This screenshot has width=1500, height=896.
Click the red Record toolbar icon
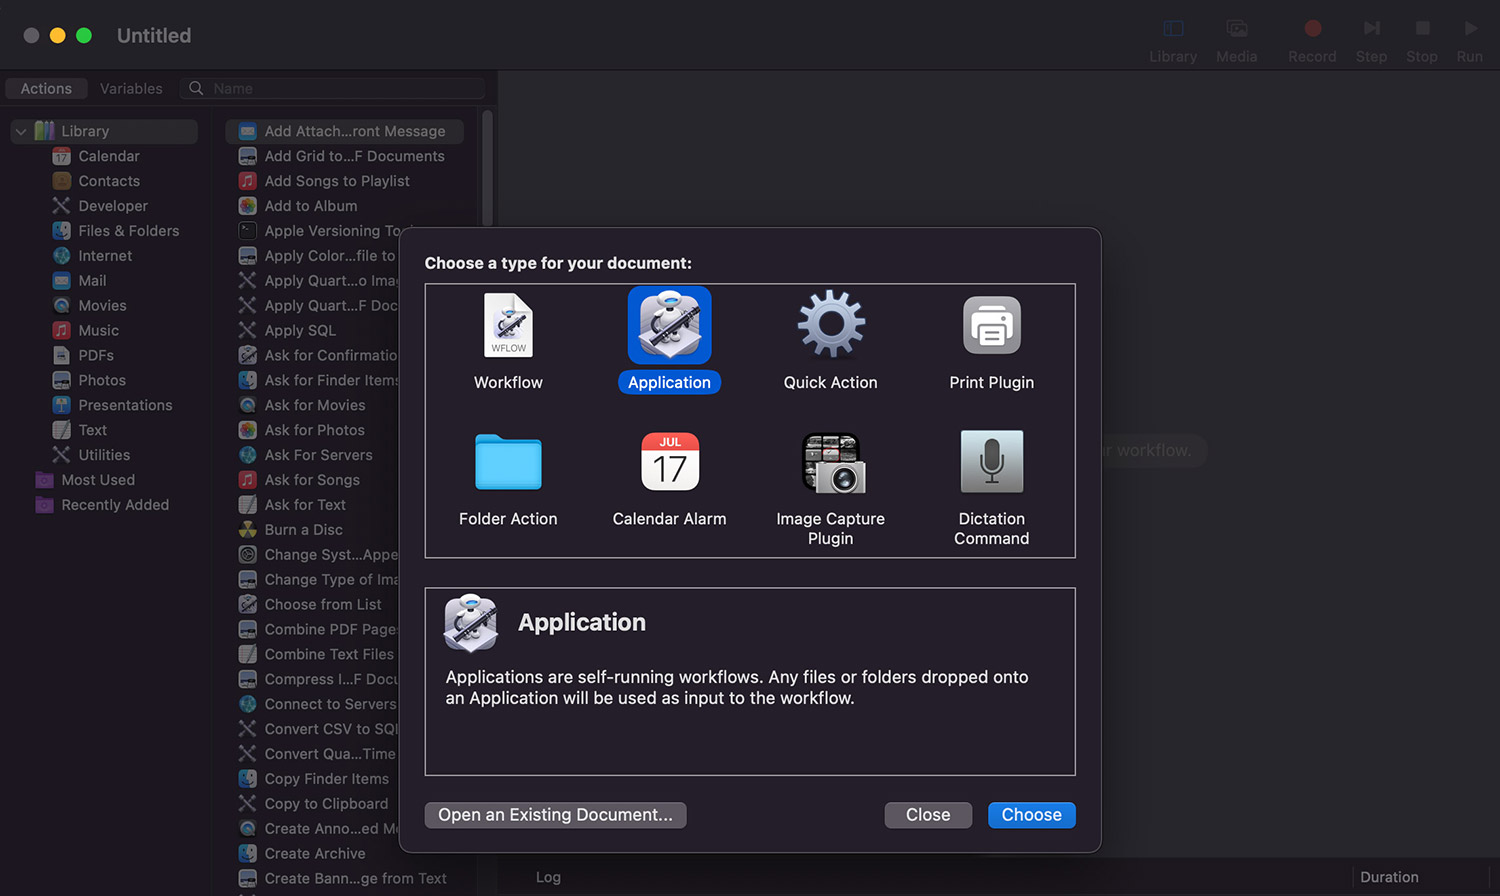pos(1313,28)
